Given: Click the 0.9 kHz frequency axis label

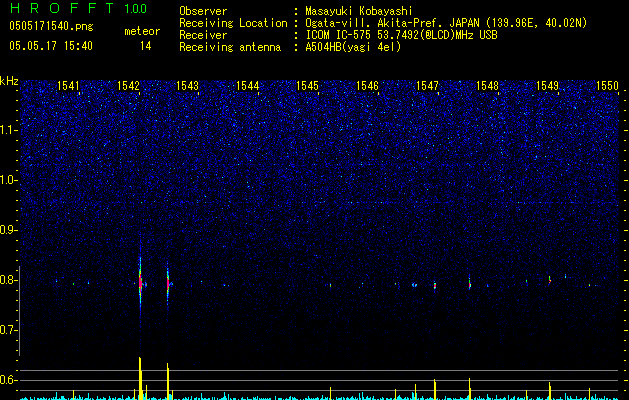Looking at the screenshot, I should (x=9, y=230).
